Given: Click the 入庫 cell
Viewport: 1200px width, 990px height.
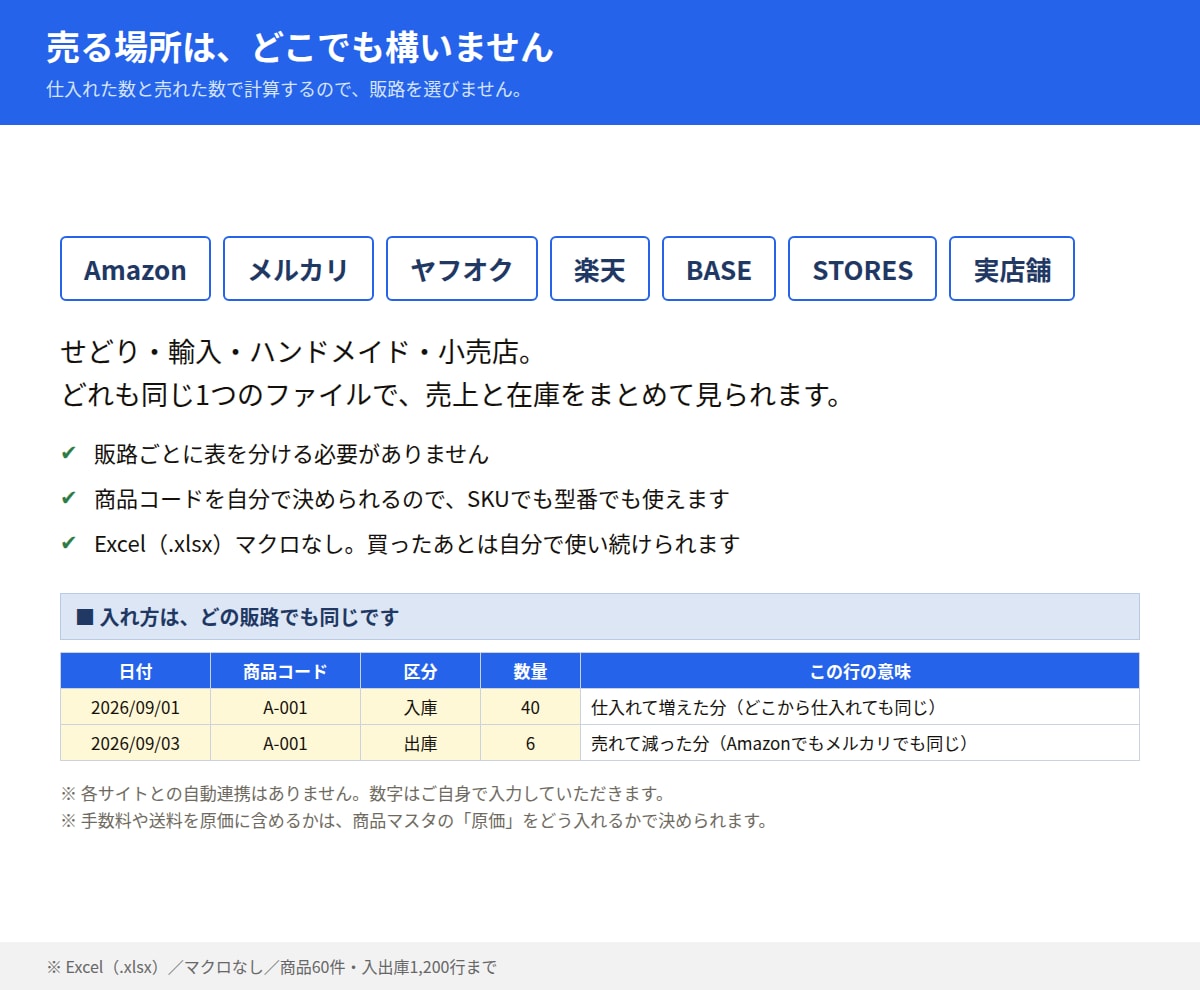Looking at the screenshot, I should [420, 707].
